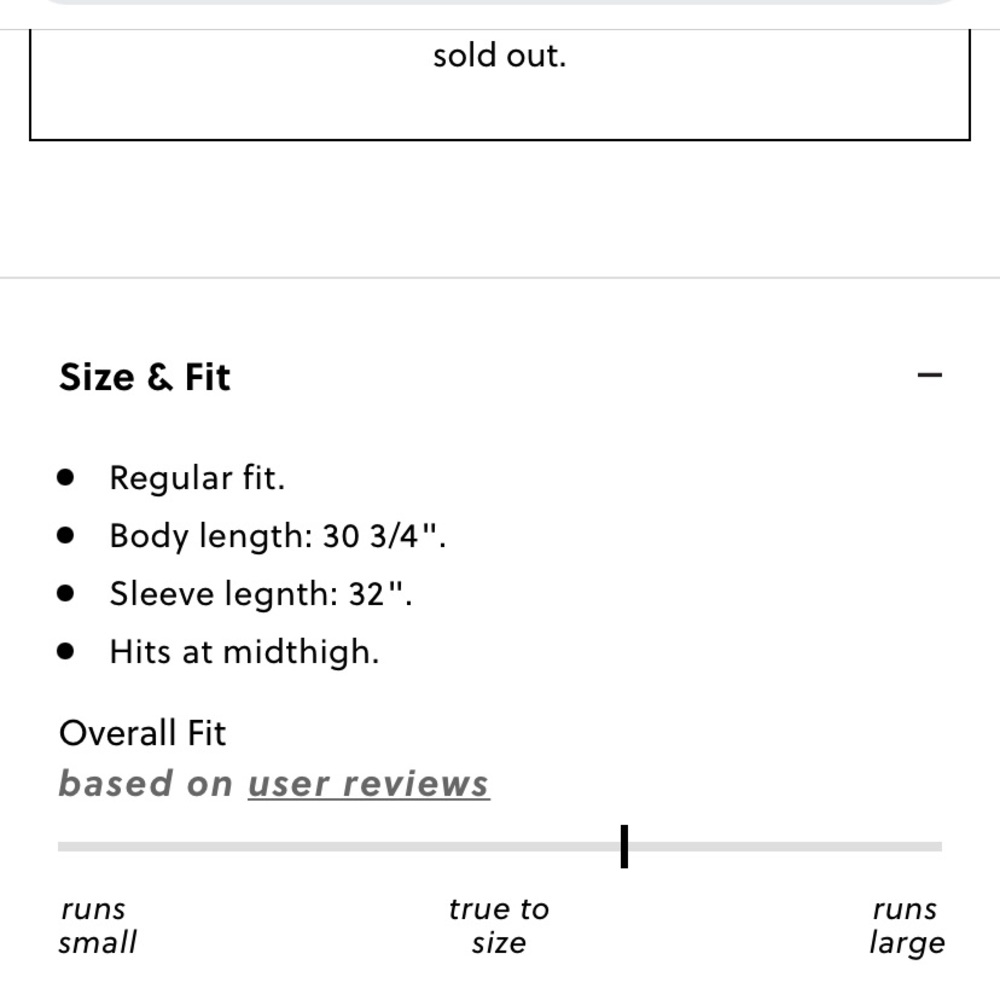The width and height of the screenshot is (1000, 1000).
Task: Click the Regular fit bullet point text
Action: (x=197, y=478)
